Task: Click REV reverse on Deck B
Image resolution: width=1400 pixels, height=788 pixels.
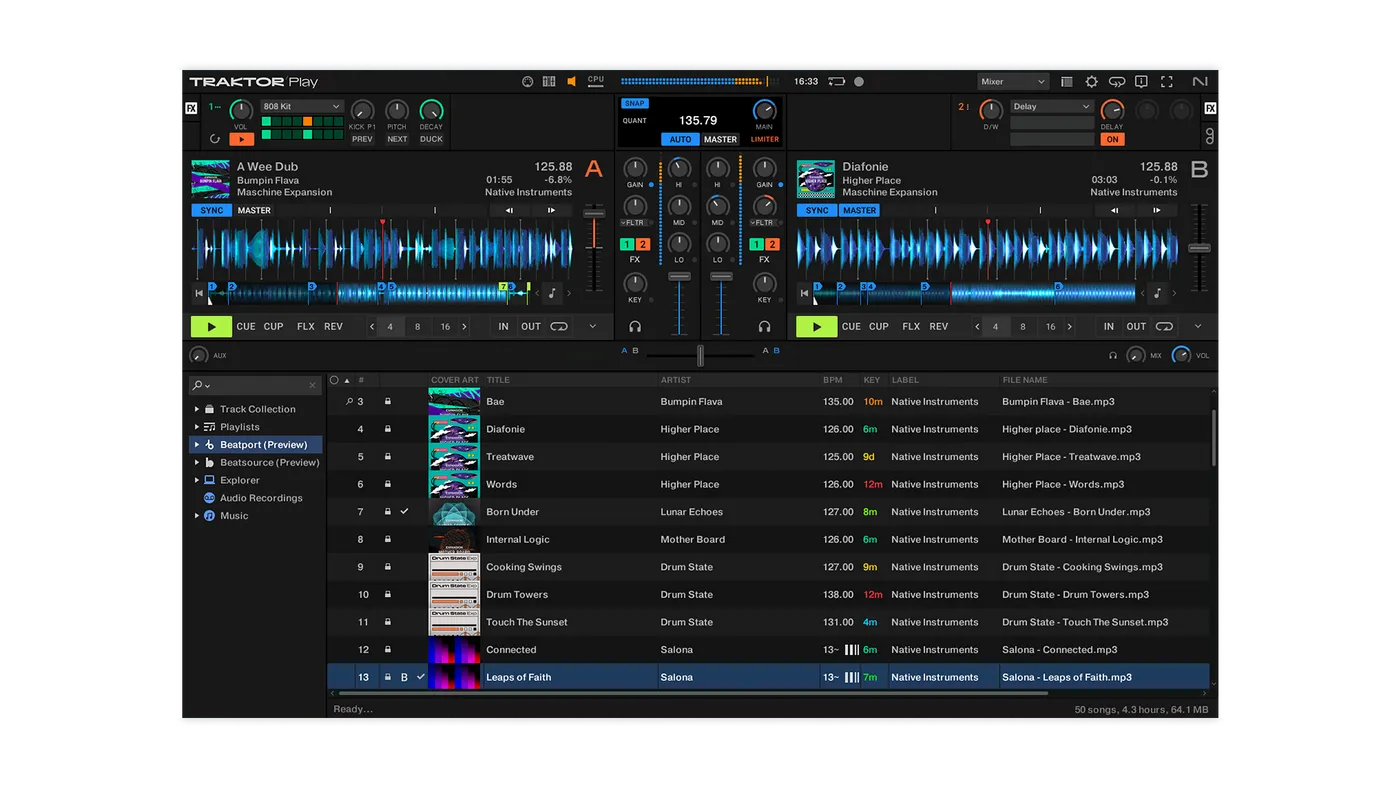Action: coord(939,327)
